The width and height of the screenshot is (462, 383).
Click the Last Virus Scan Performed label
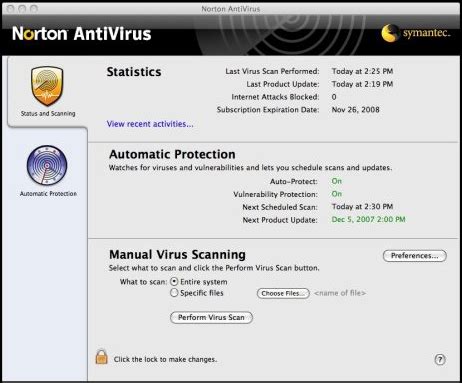tap(272, 71)
